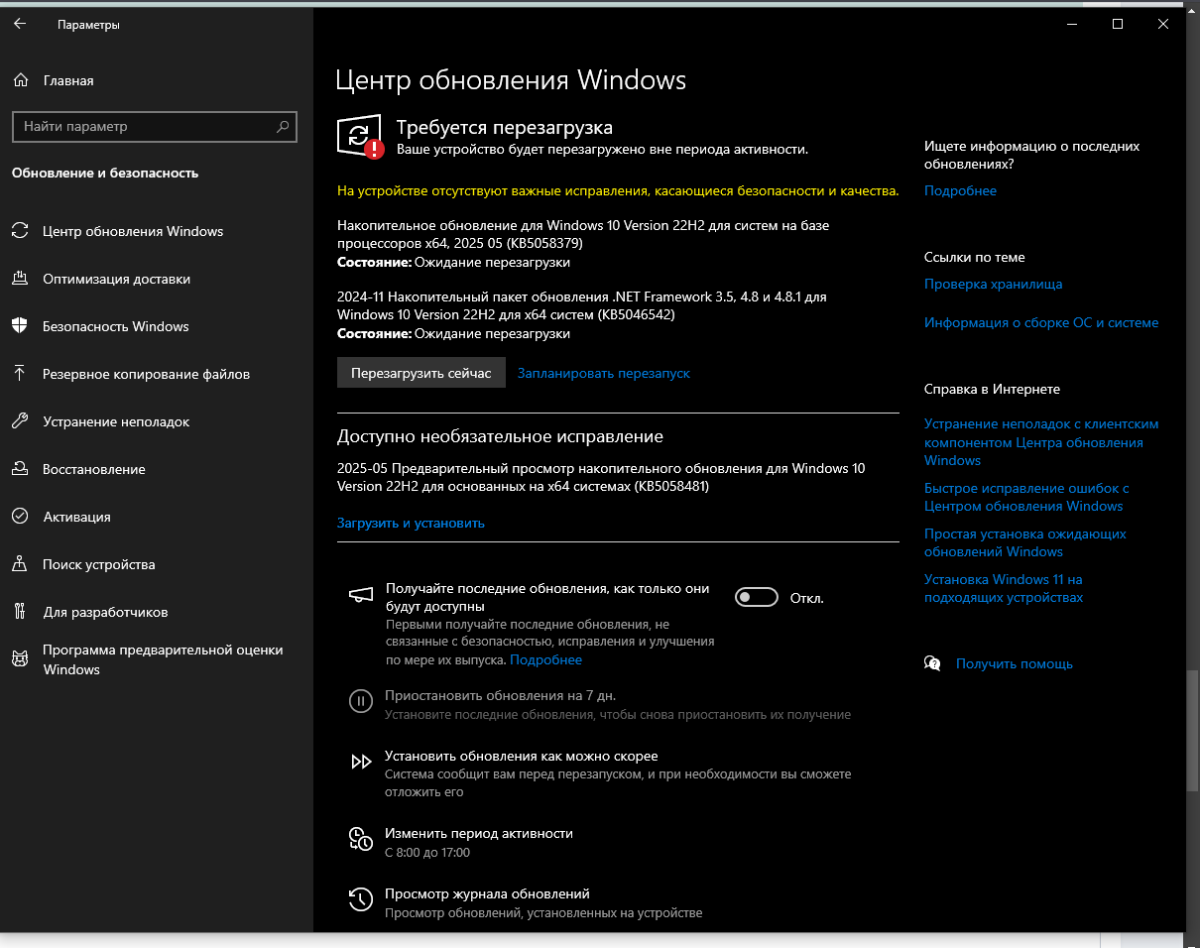Click the Activation checkmark icon
Screen dimensions: 1200x948
[20, 517]
